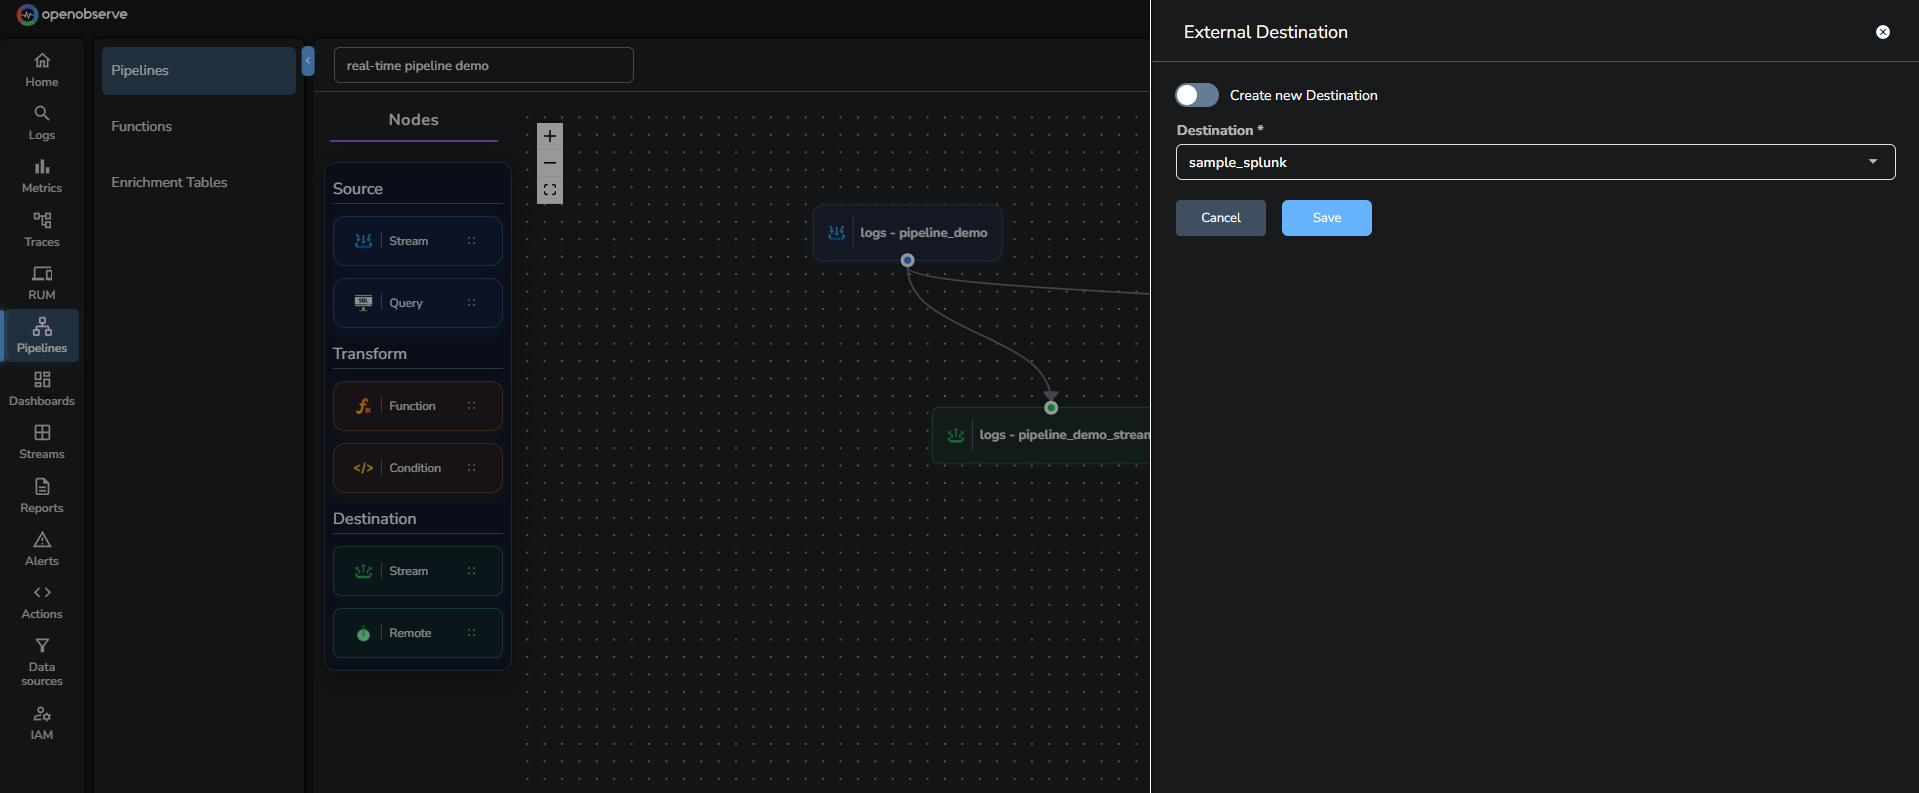Close the External Destination panel

[1882, 32]
